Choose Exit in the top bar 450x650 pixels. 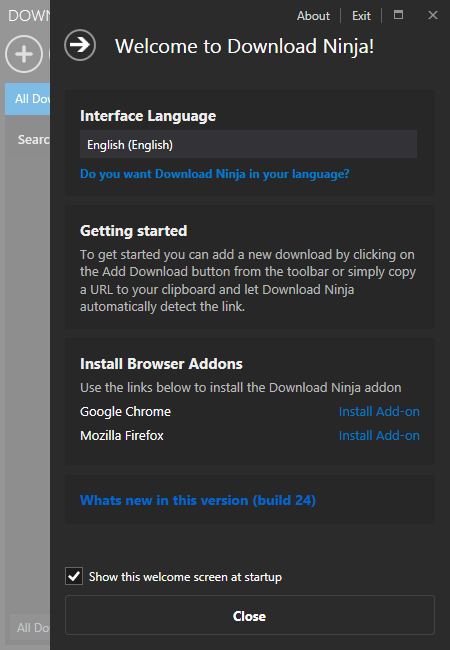pos(361,16)
